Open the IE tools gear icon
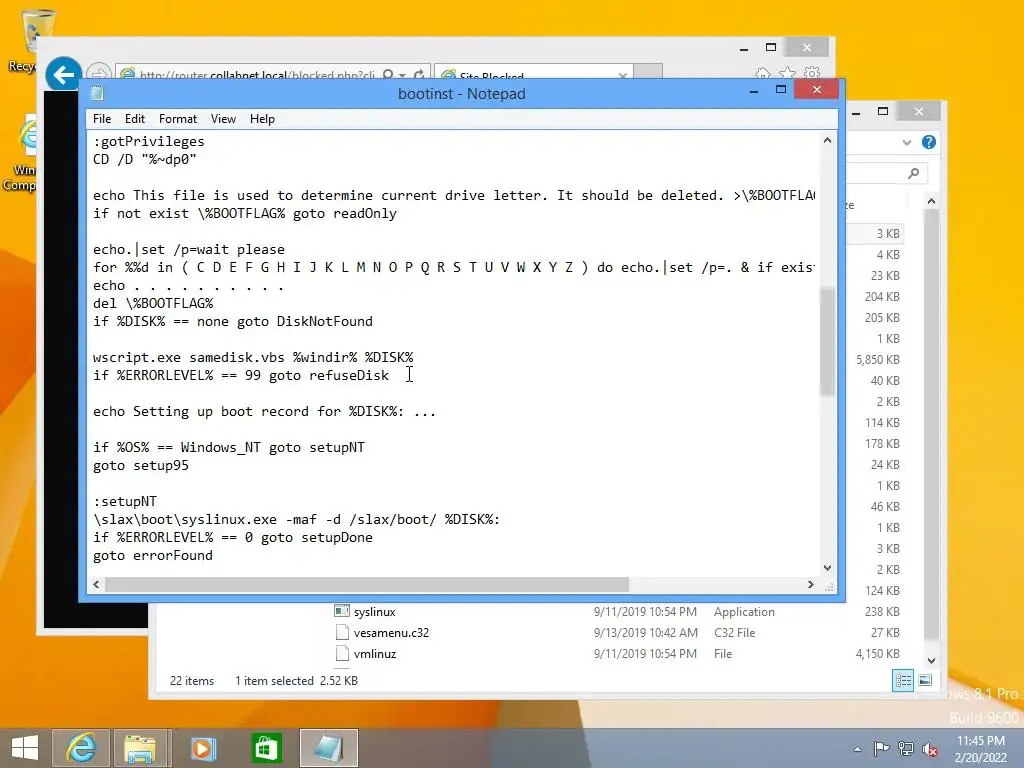The width and height of the screenshot is (1024, 768). (812, 73)
